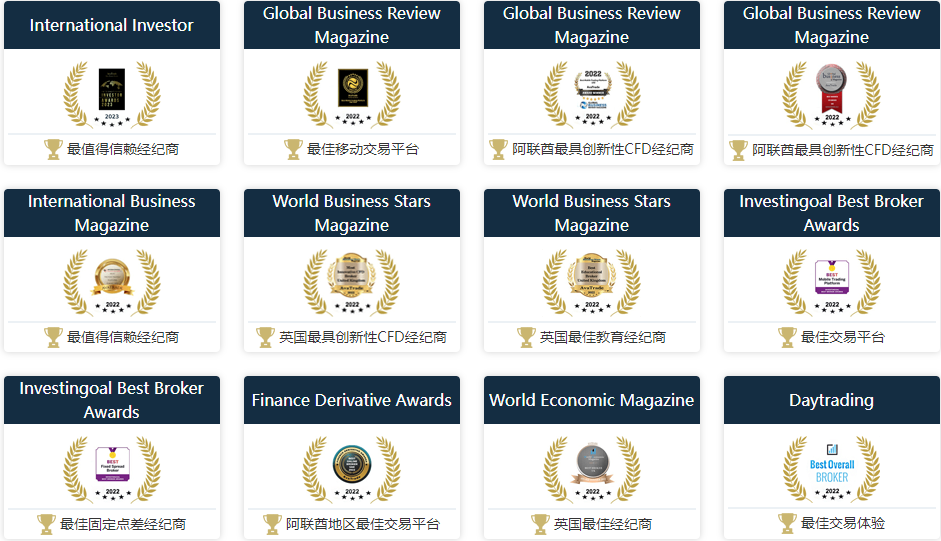Click 最值得信赖经纪商 under International Business Magazine
941x541 pixels.
pyautogui.click(x=123, y=337)
